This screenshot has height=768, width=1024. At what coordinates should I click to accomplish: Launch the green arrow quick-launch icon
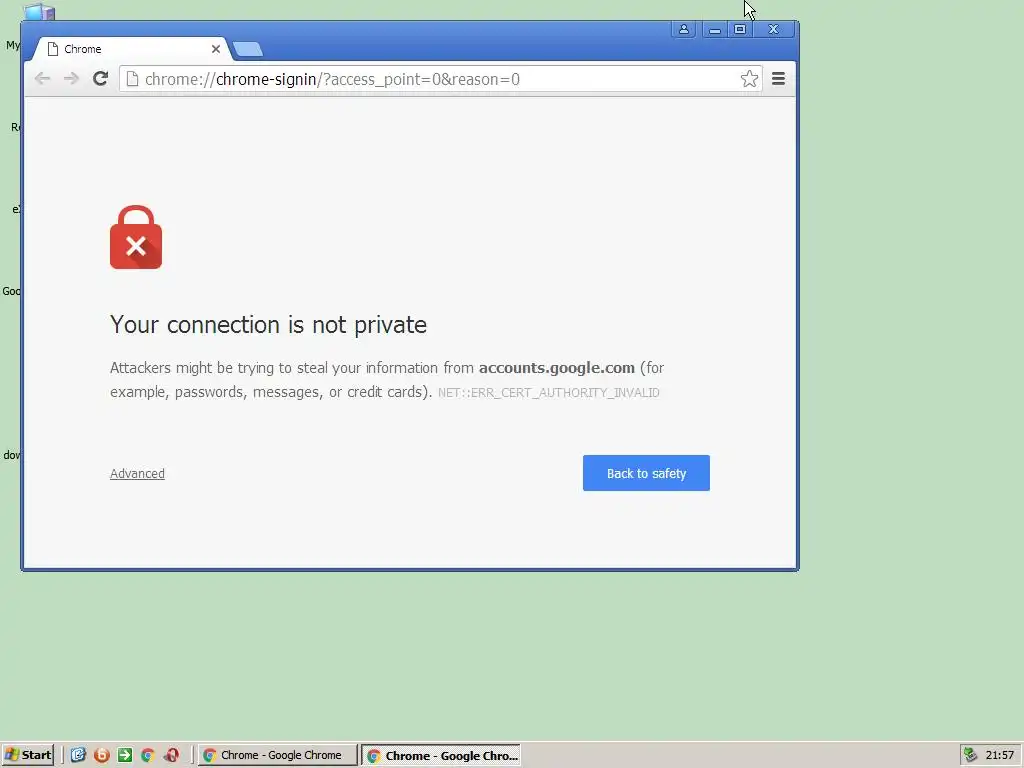click(x=124, y=755)
